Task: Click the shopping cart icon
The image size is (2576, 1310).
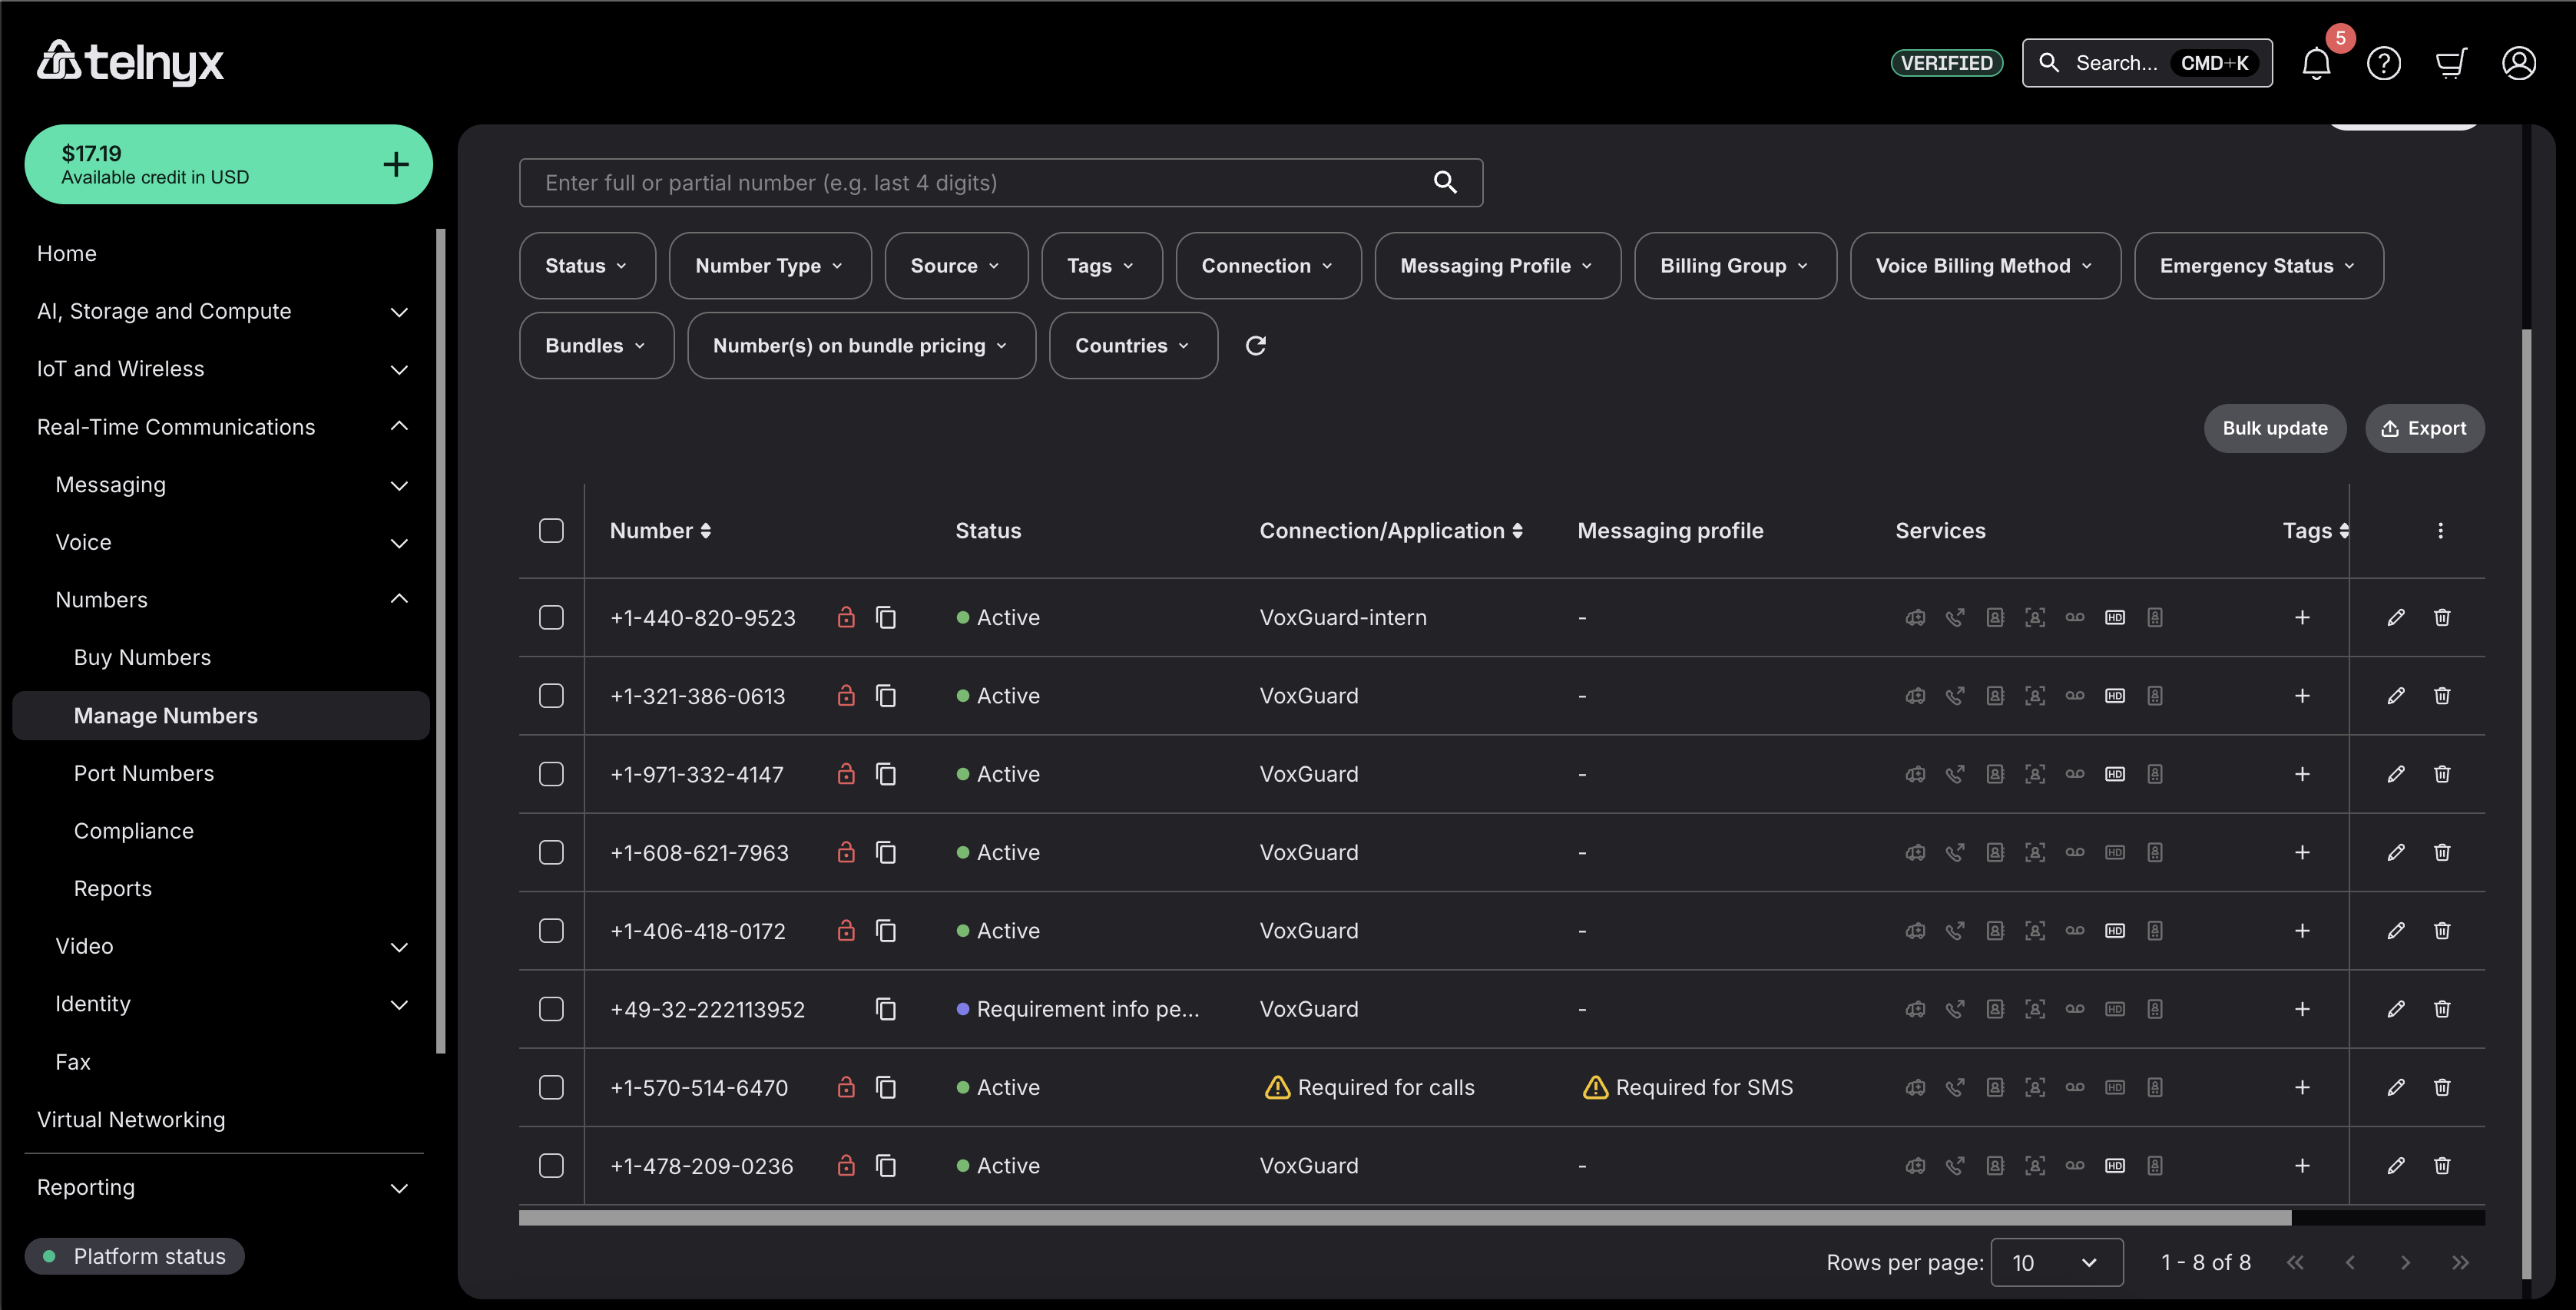Action: pyautogui.click(x=2450, y=64)
